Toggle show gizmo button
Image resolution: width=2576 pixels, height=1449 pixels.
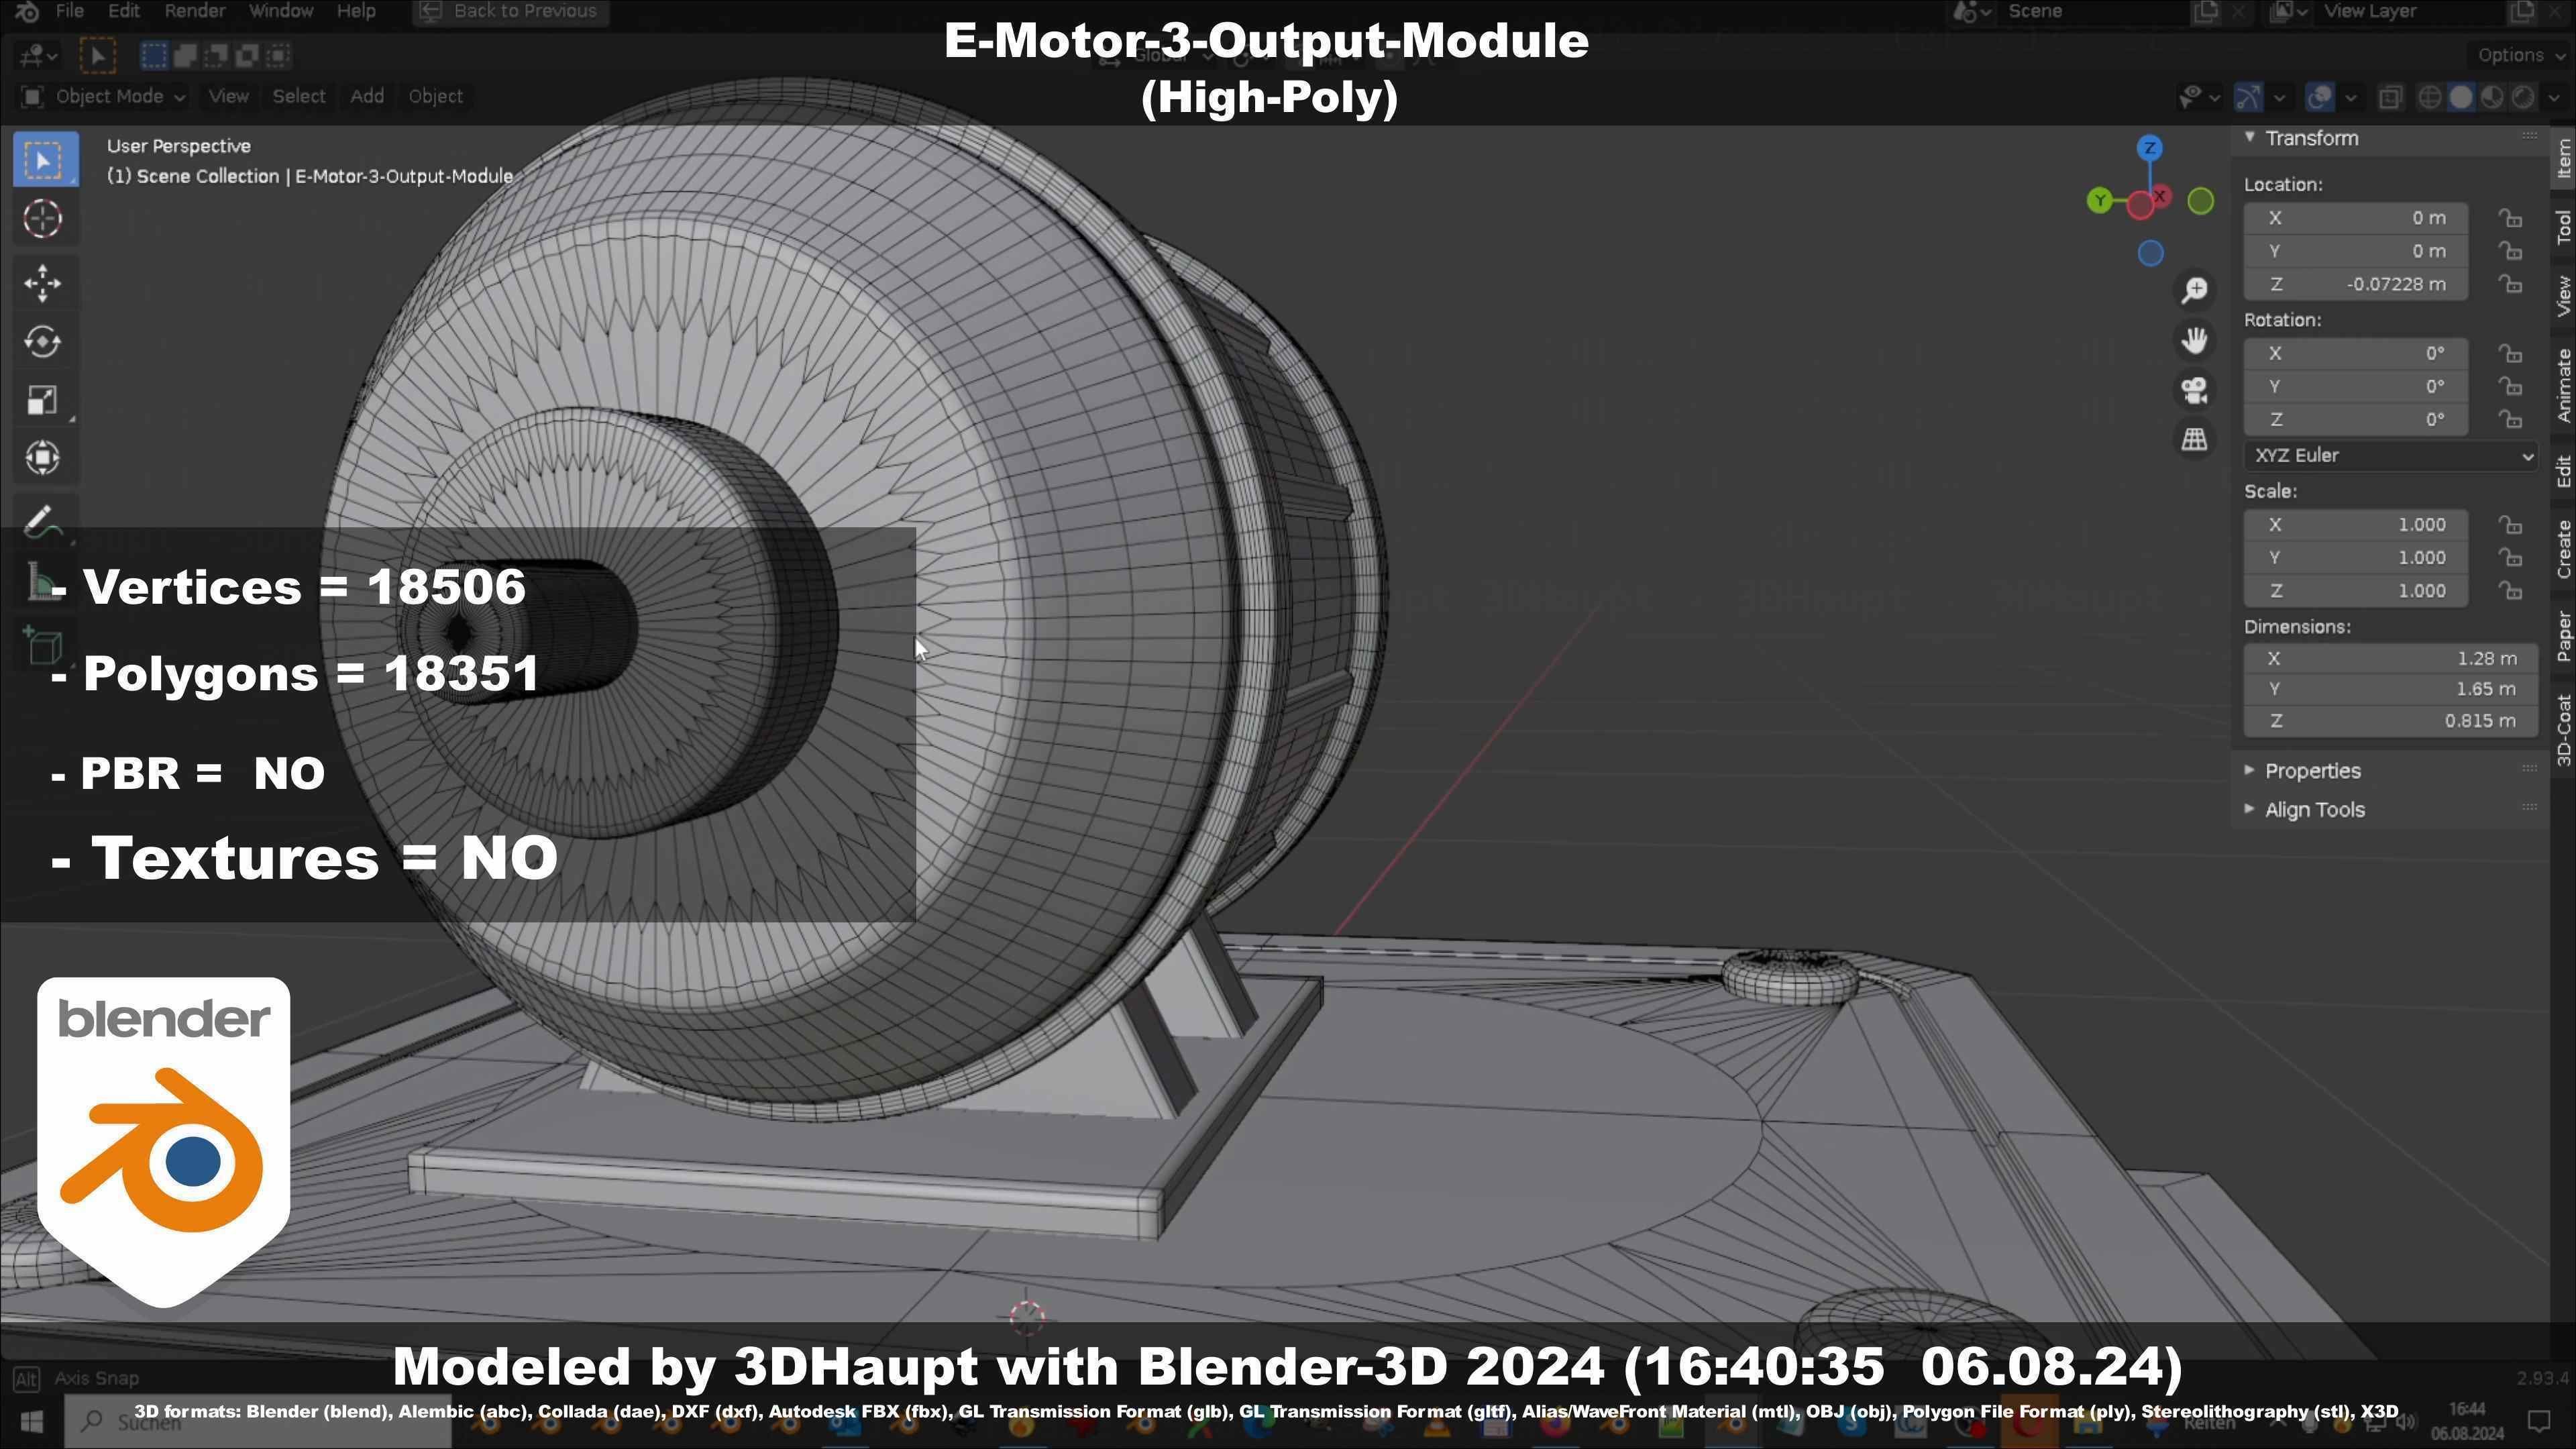[2249, 97]
